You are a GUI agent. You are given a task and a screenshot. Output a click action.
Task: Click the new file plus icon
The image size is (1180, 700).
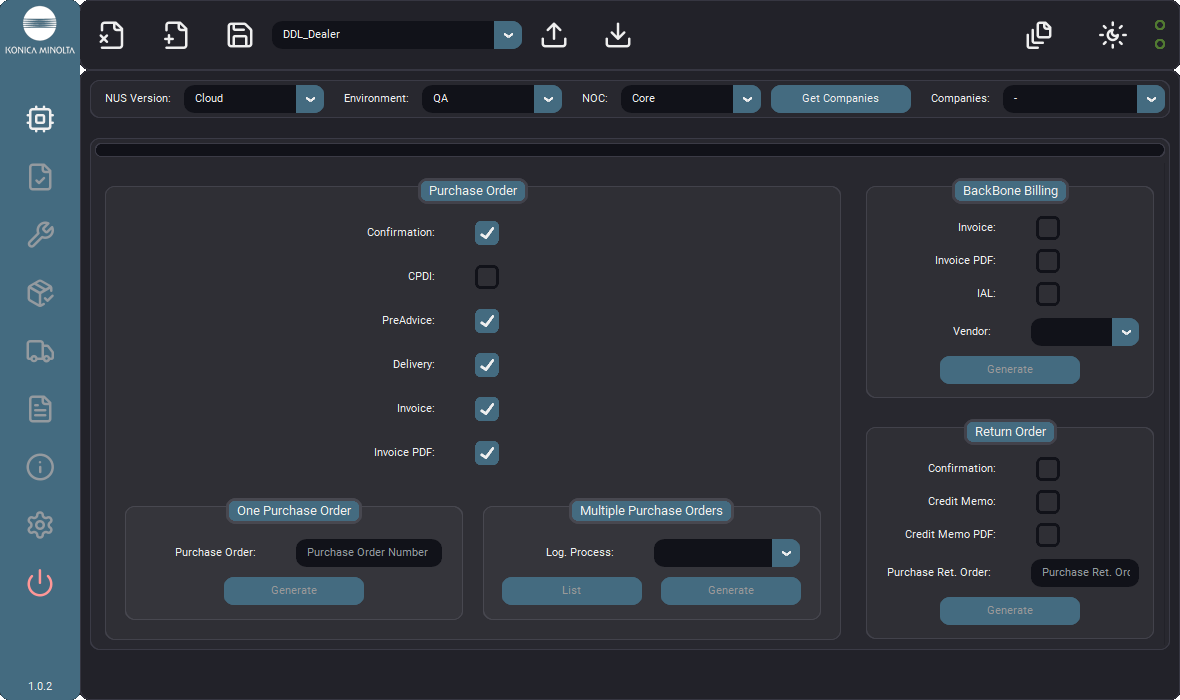point(176,35)
